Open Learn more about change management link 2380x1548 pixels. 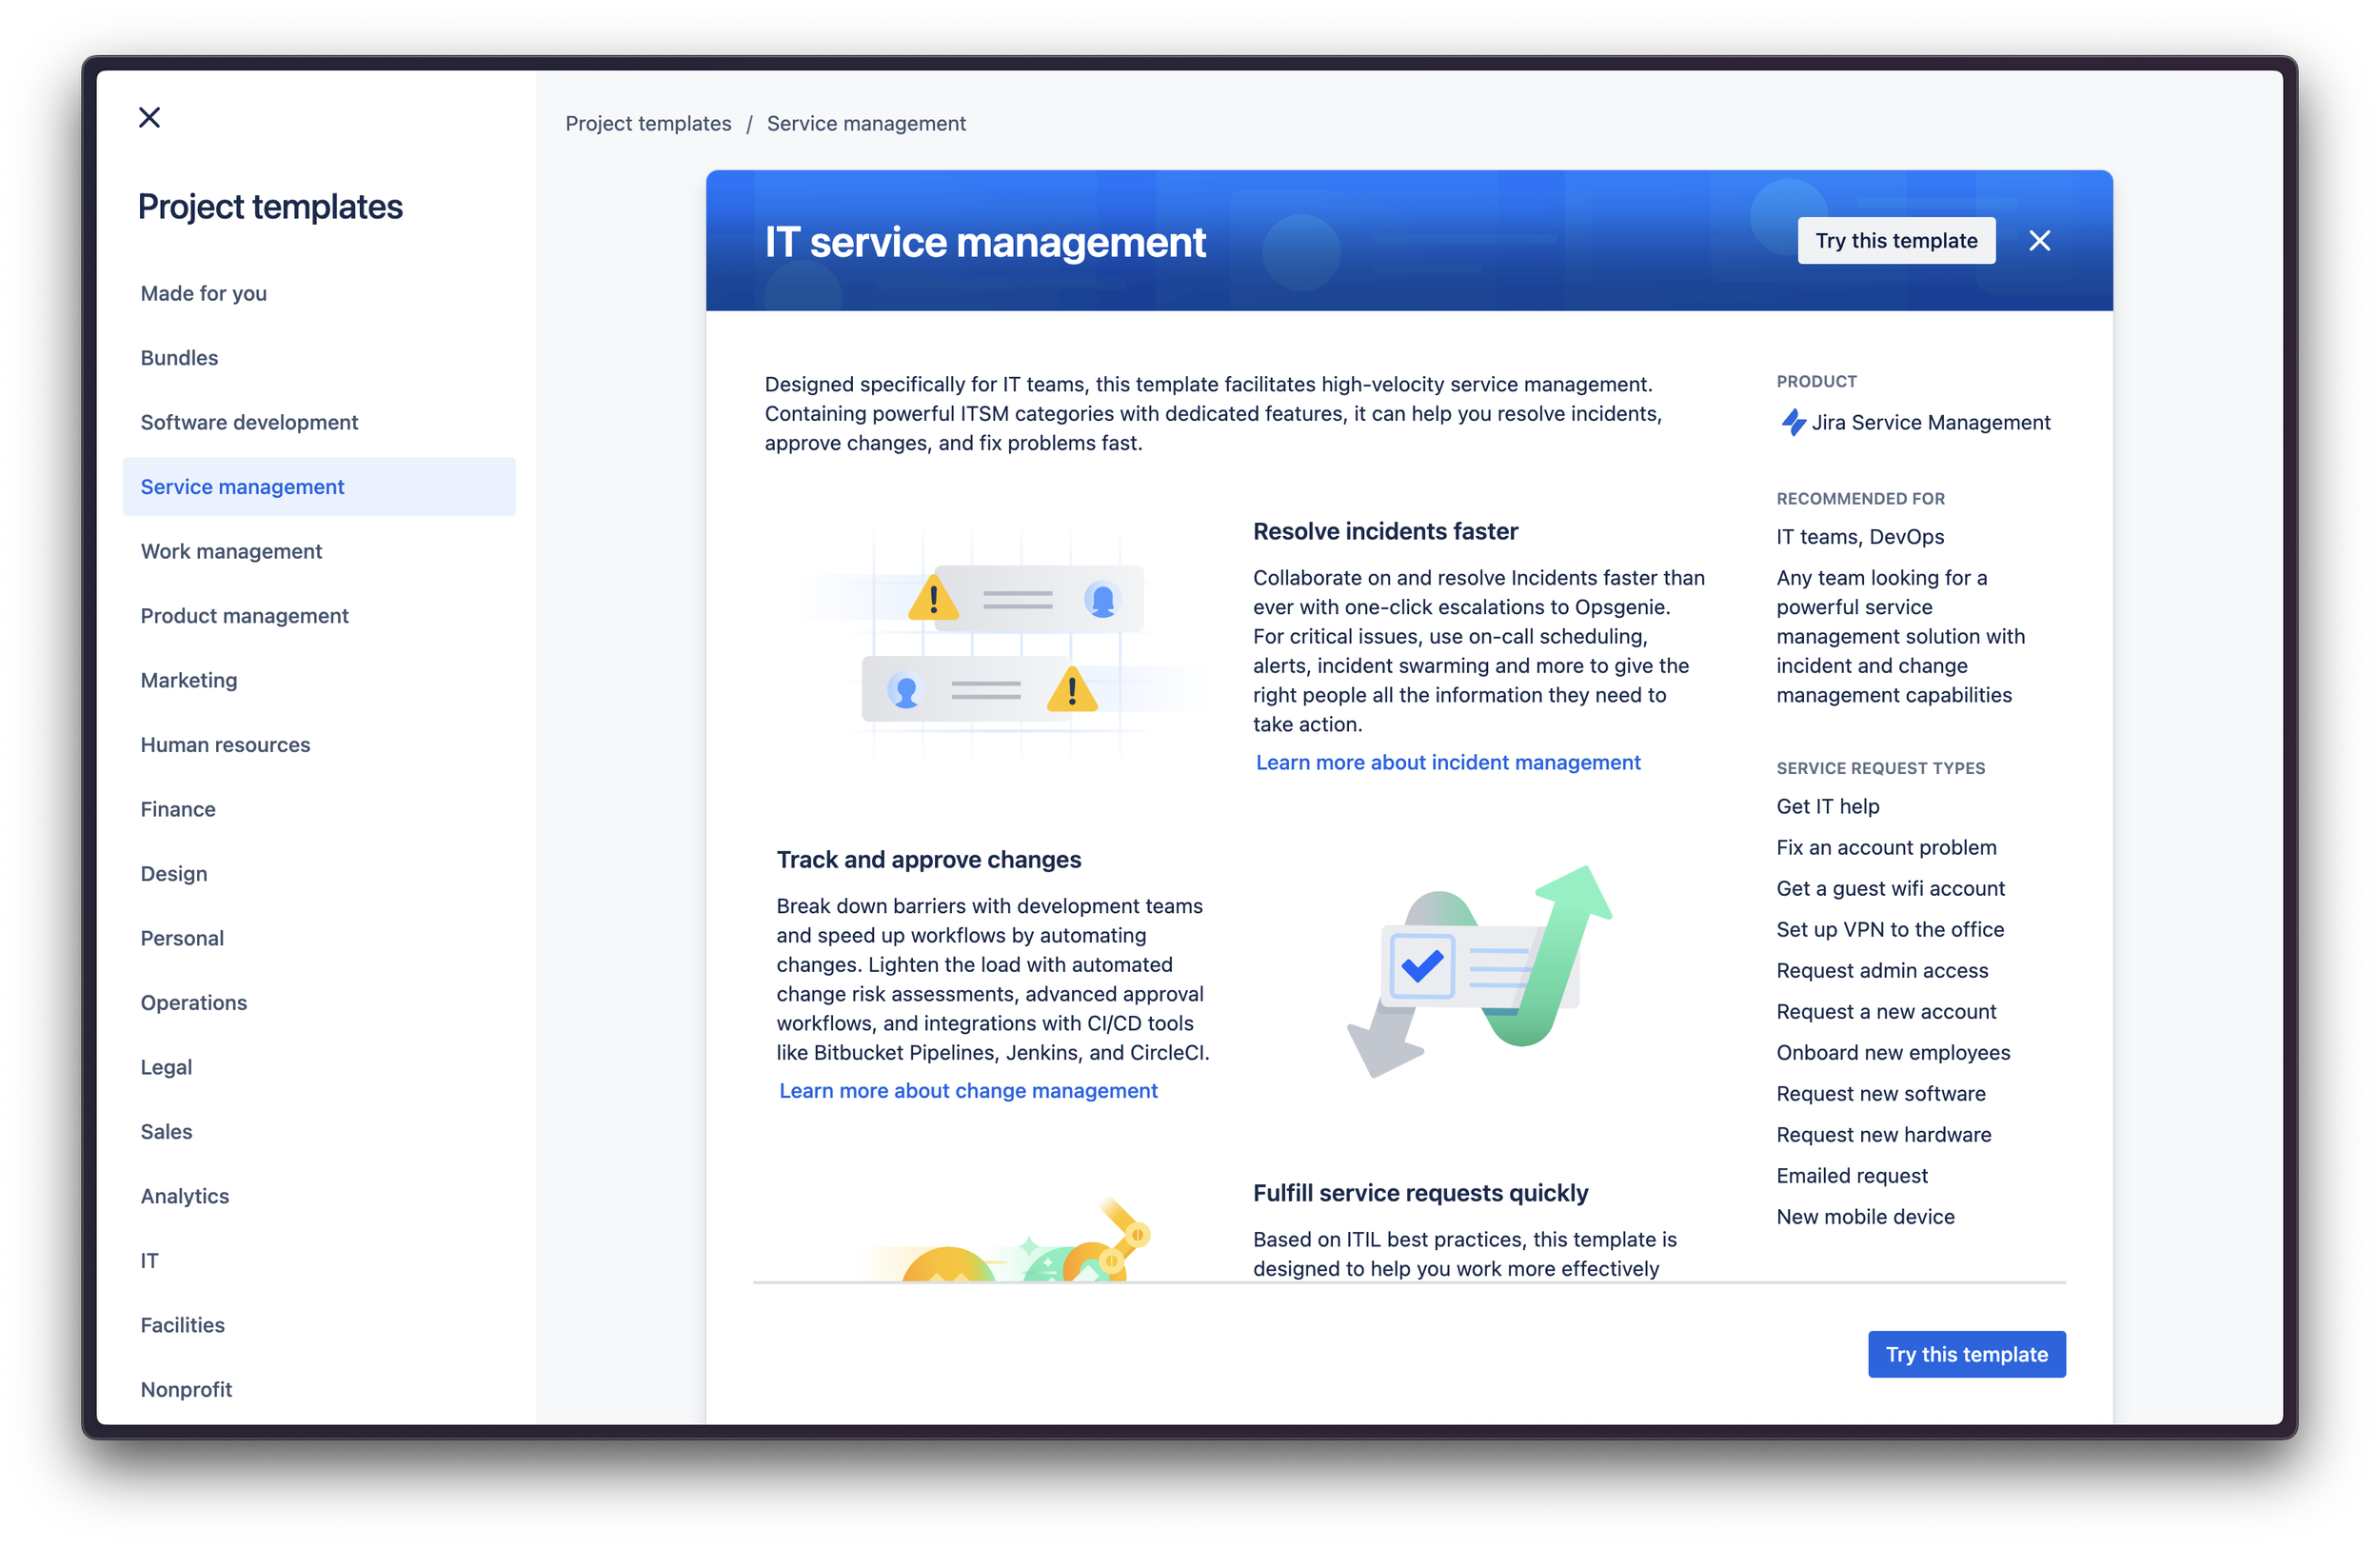point(968,1090)
